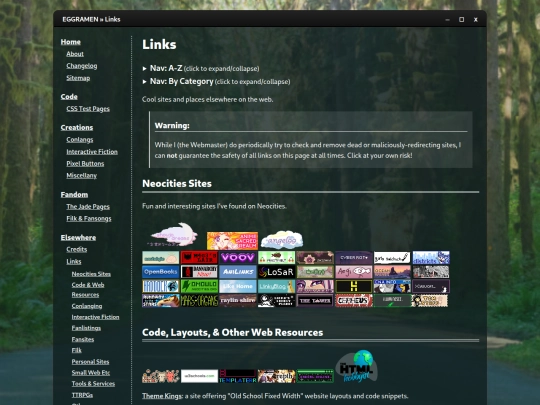
Task: Open the districts blue city button
Action: point(431,257)
